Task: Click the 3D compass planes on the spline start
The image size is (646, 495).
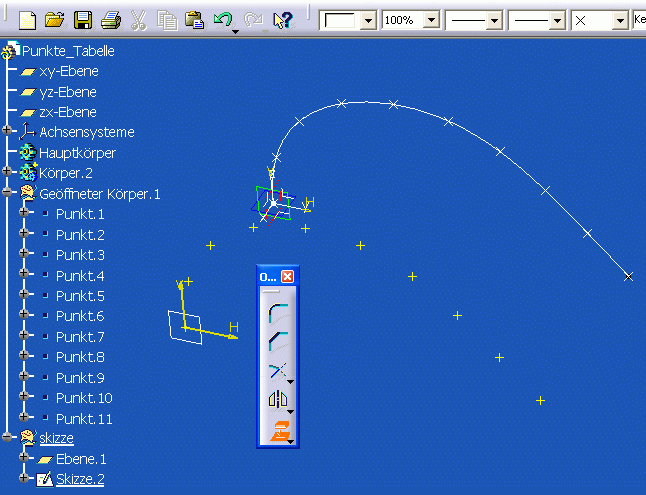Action: point(273,203)
